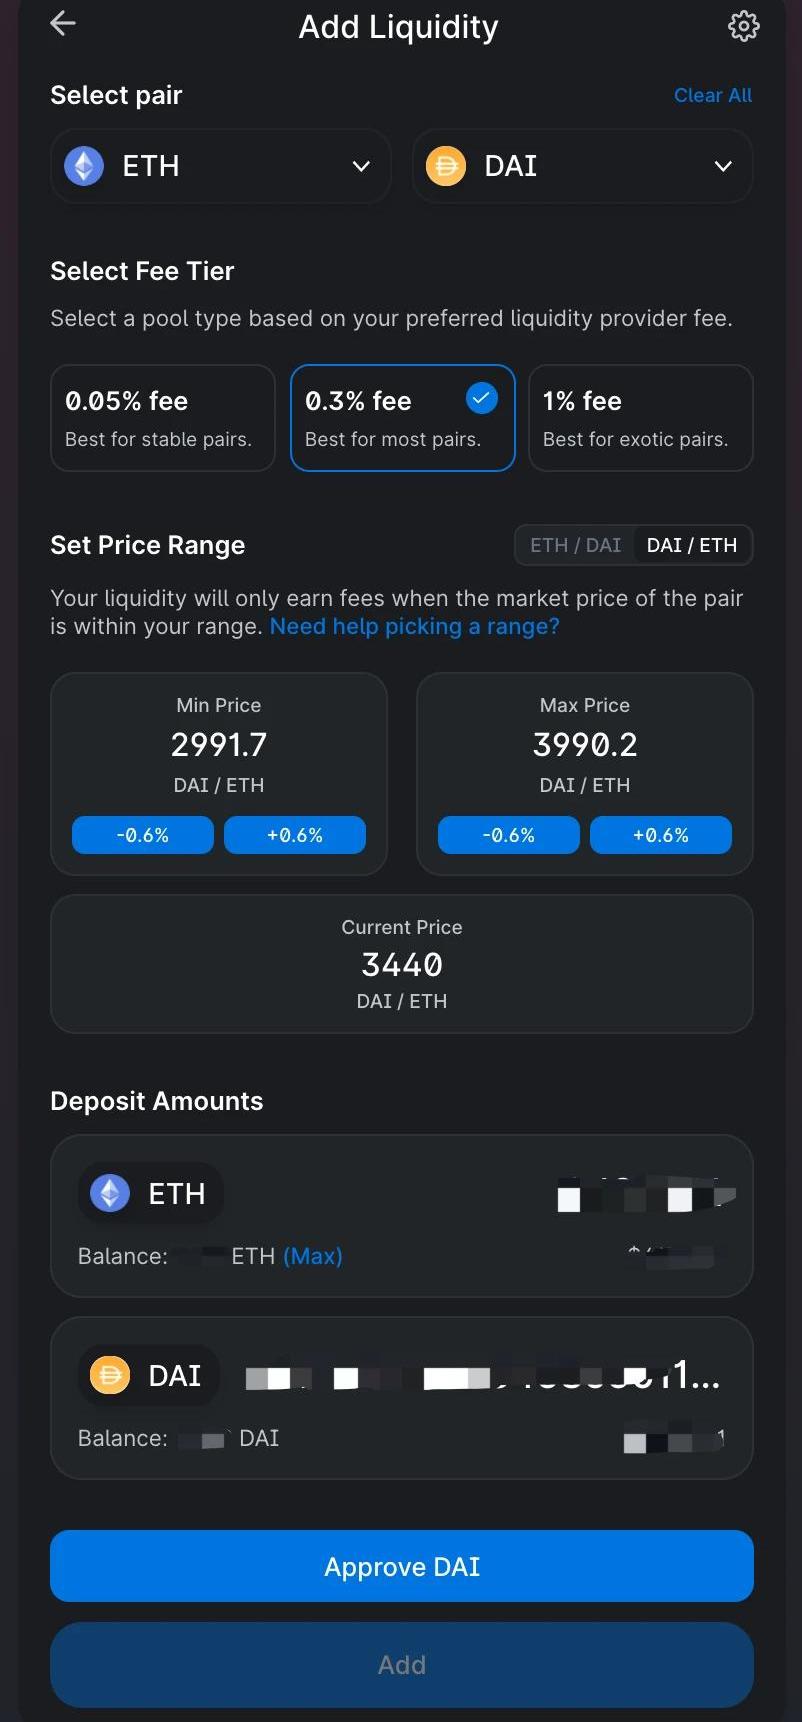Click the Min Price value 2991.7

pyautogui.click(x=219, y=745)
